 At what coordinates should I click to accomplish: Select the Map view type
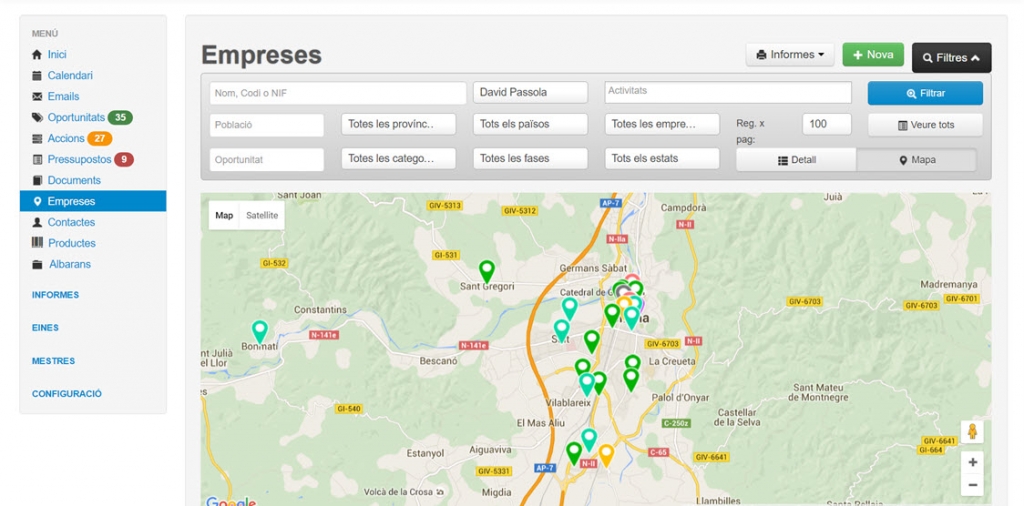(x=224, y=215)
